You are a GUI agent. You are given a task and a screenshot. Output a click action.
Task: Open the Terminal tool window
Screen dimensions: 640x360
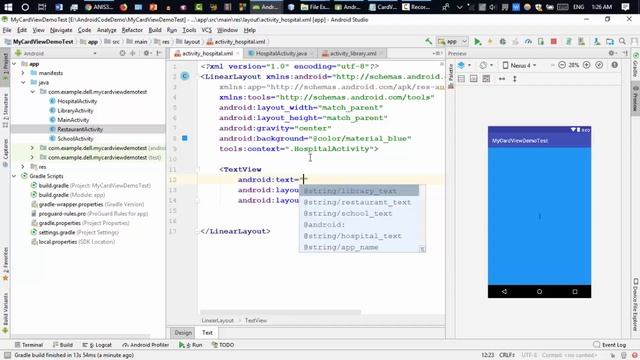tap(29, 345)
